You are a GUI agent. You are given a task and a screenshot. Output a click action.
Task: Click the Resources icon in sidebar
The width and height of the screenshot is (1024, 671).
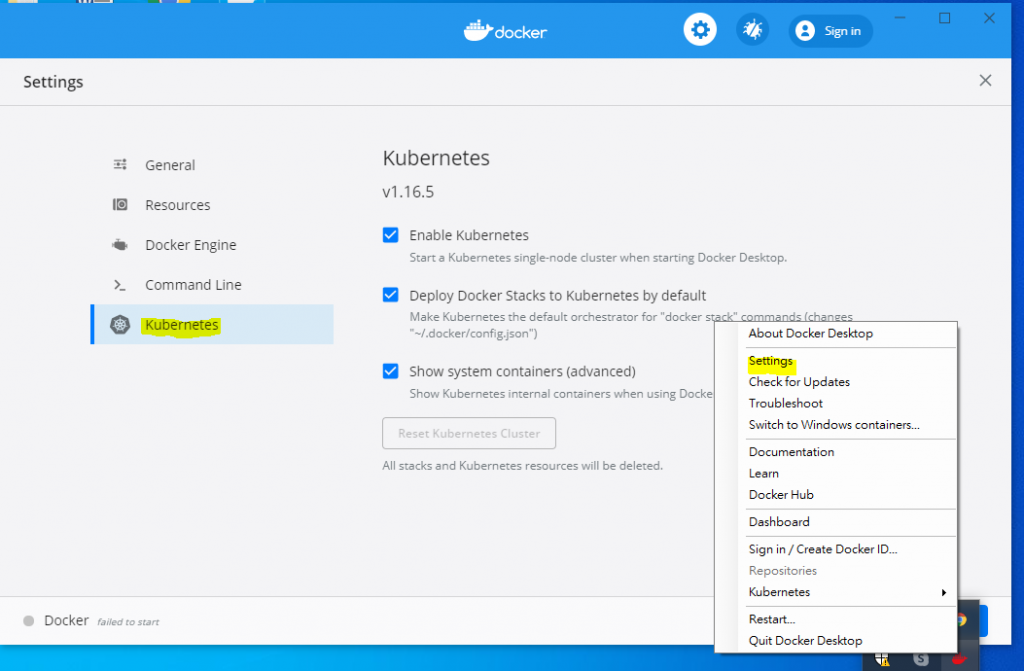[120, 205]
